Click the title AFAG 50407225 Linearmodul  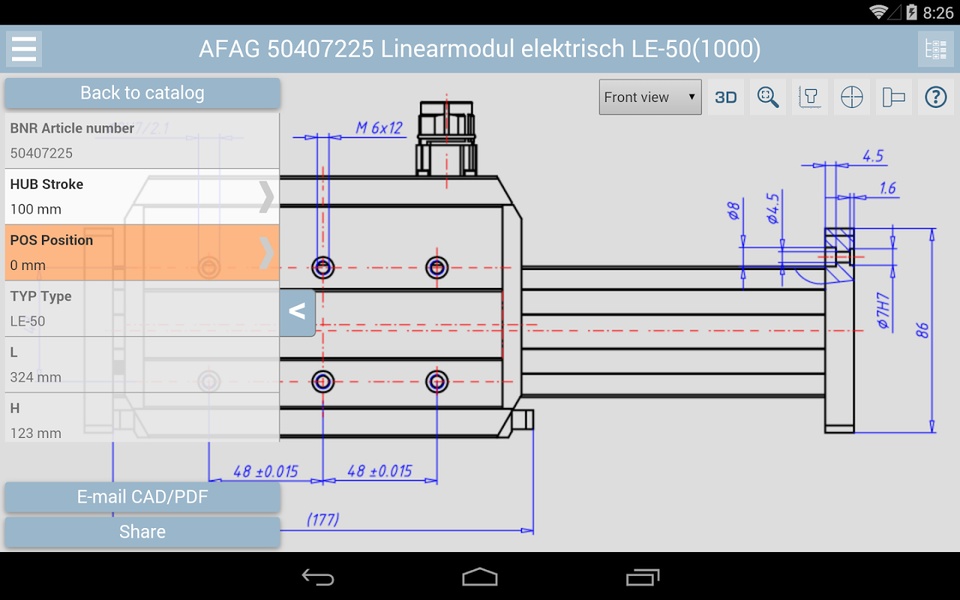tap(479, 48)
